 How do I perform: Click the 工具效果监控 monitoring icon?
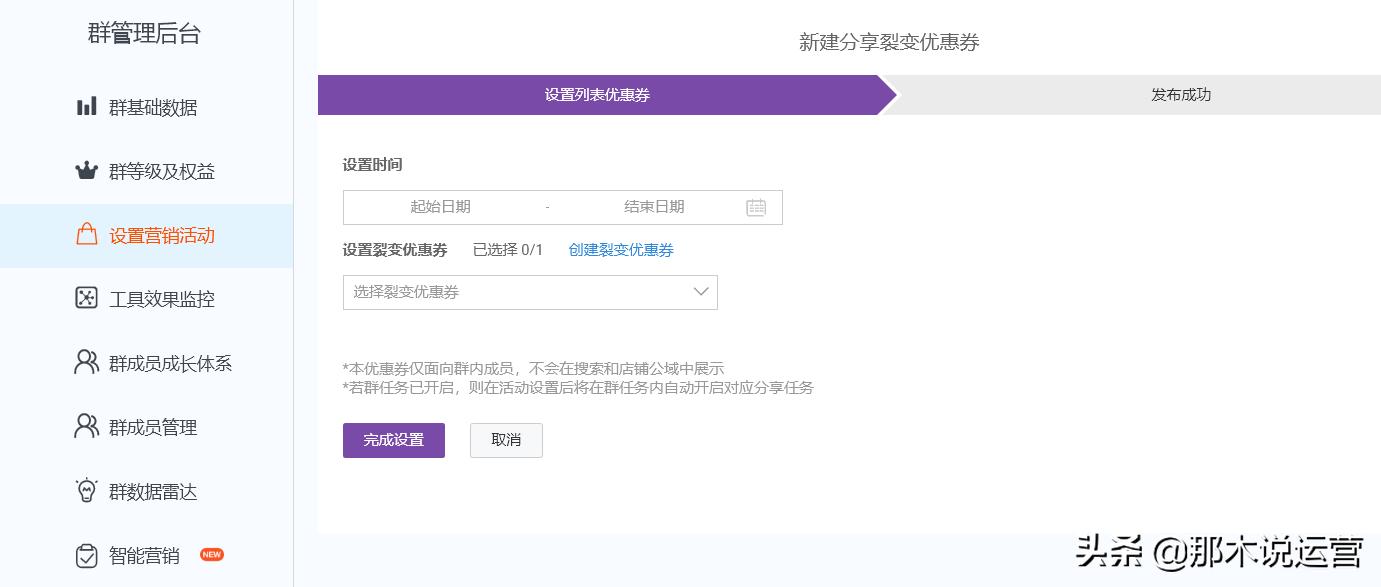[86, 298]
